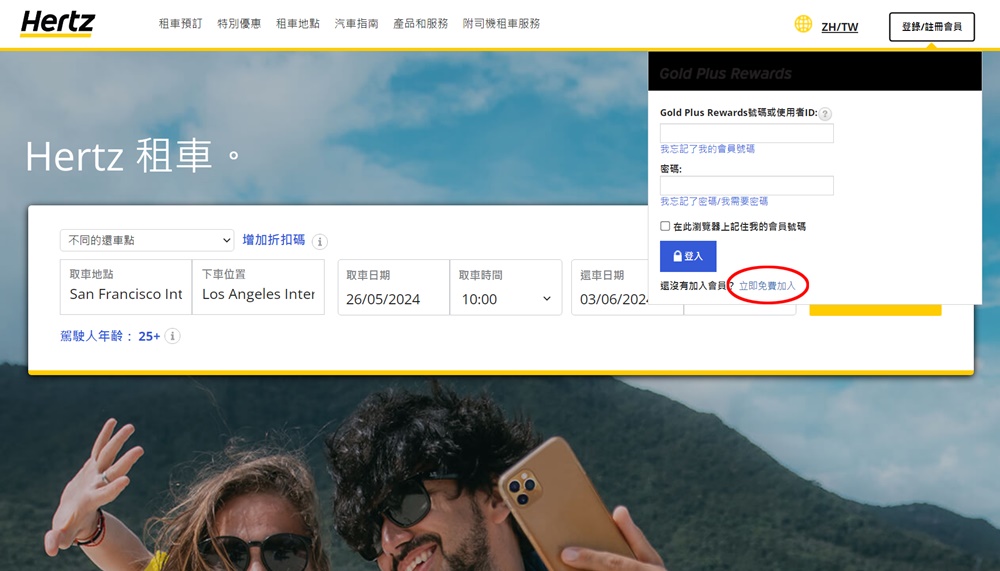Open the 不同的還車點 dropdown
This screenshot has height=571, width=1000.
click(x=147, y=241)
